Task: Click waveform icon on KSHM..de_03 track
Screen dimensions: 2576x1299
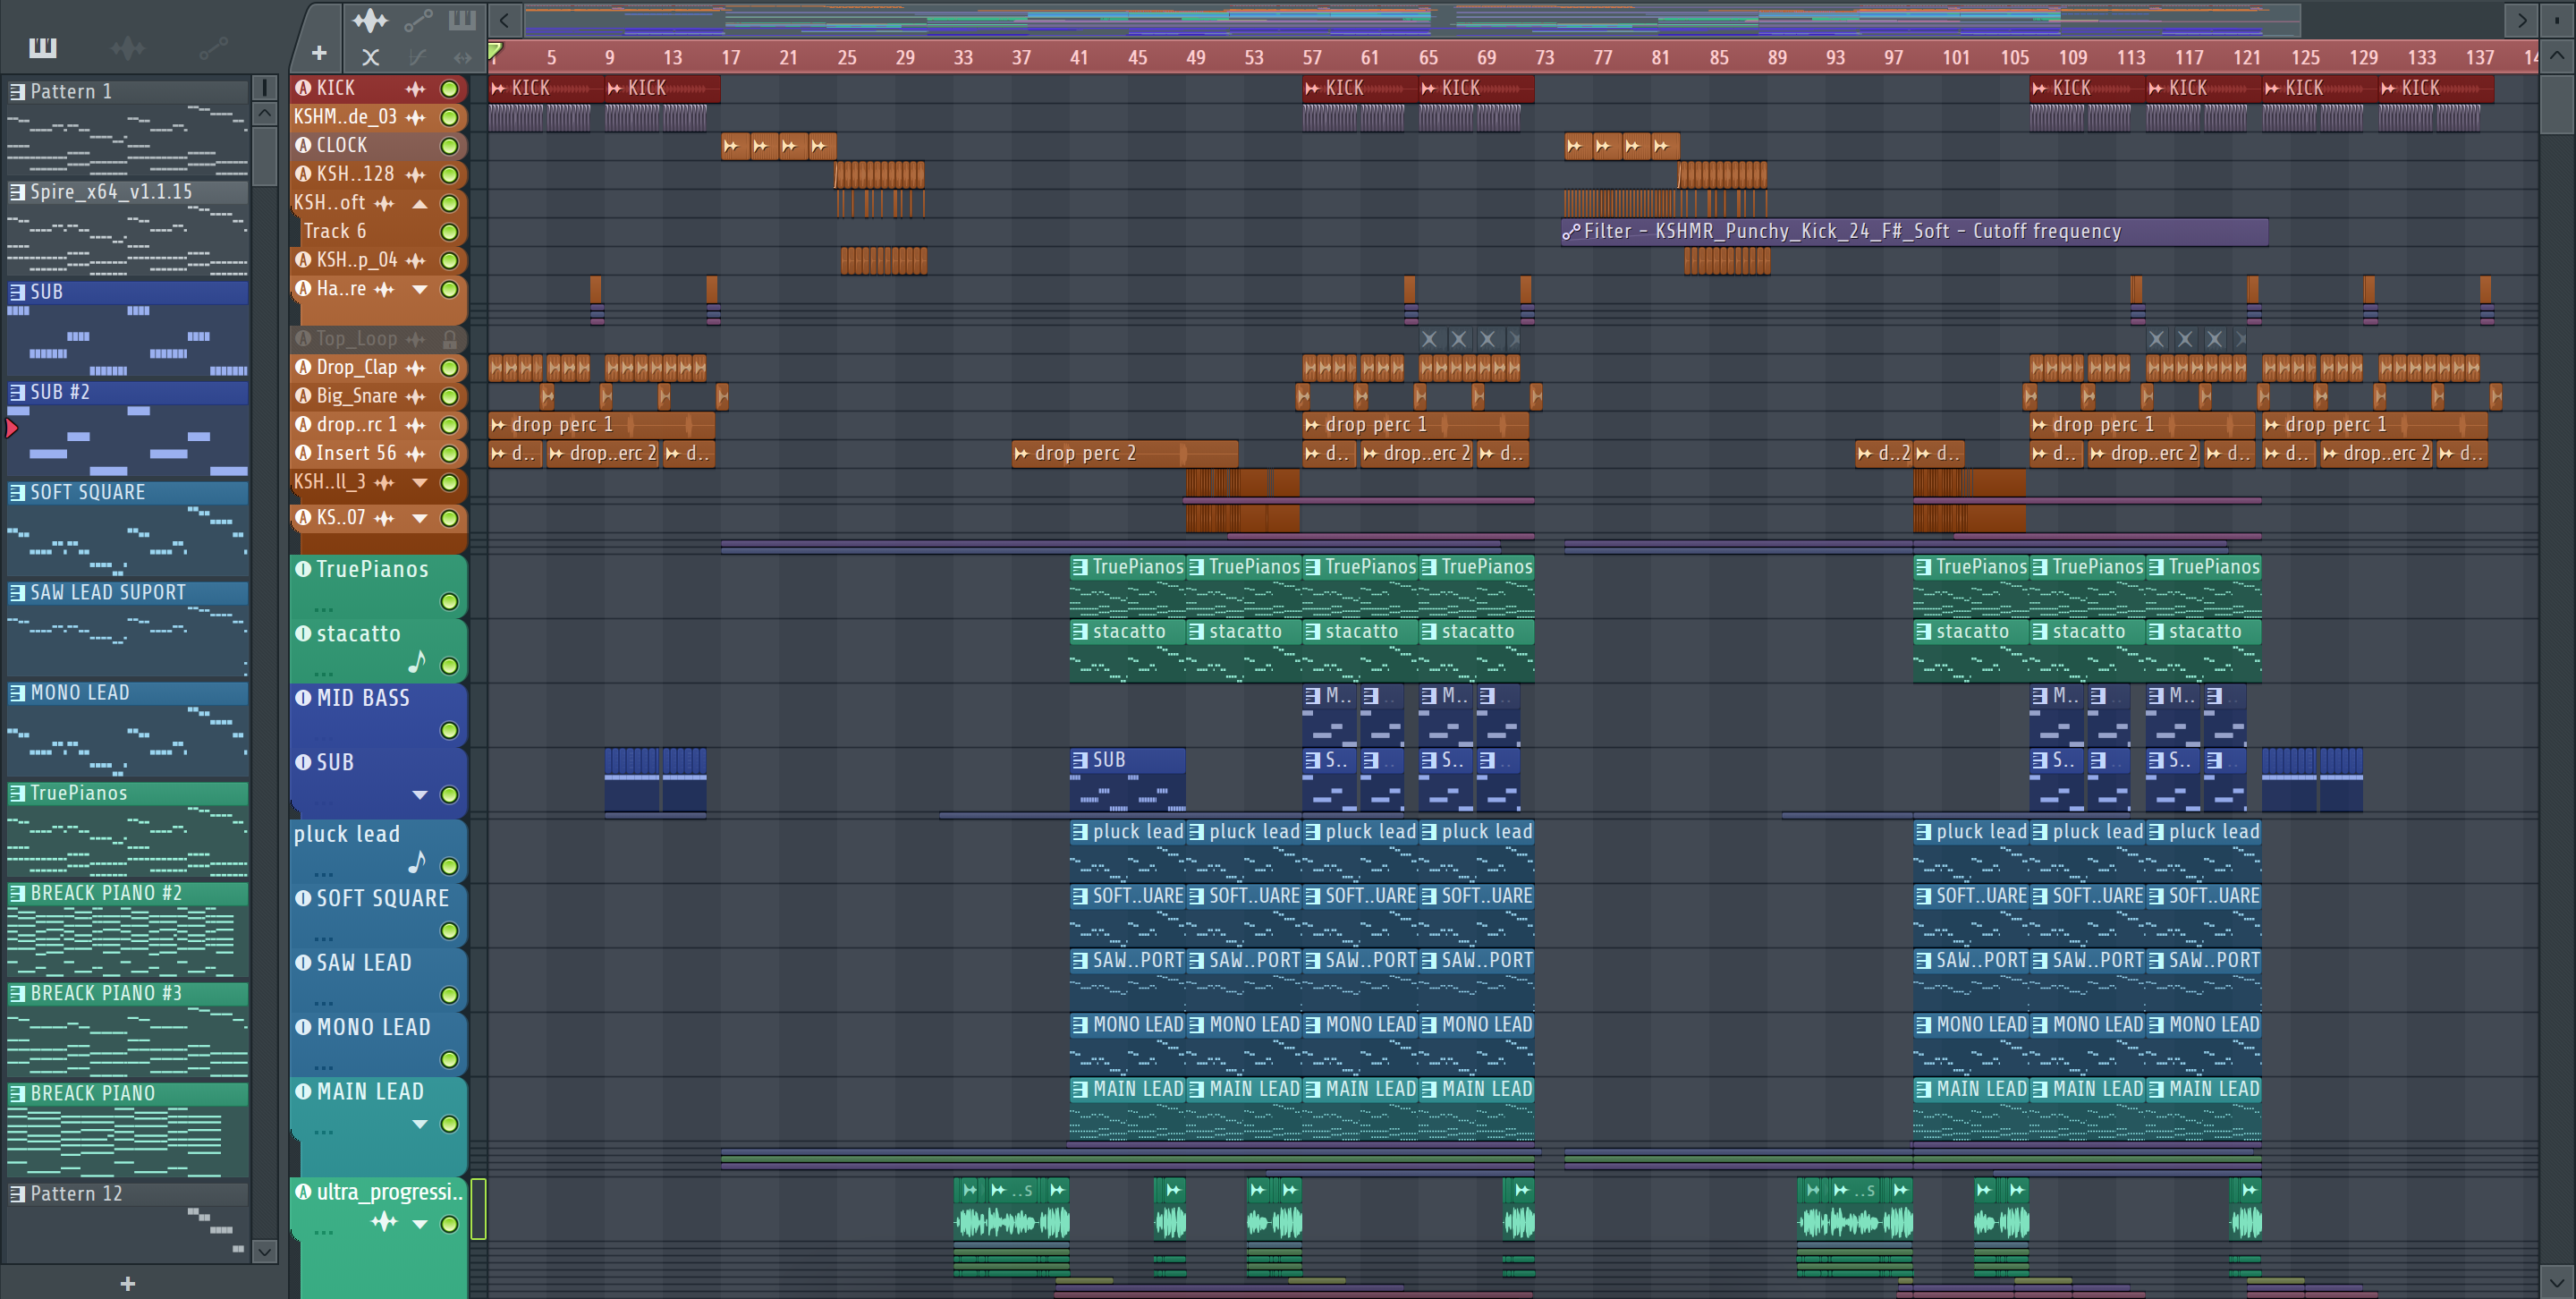Action: [415, 118]
